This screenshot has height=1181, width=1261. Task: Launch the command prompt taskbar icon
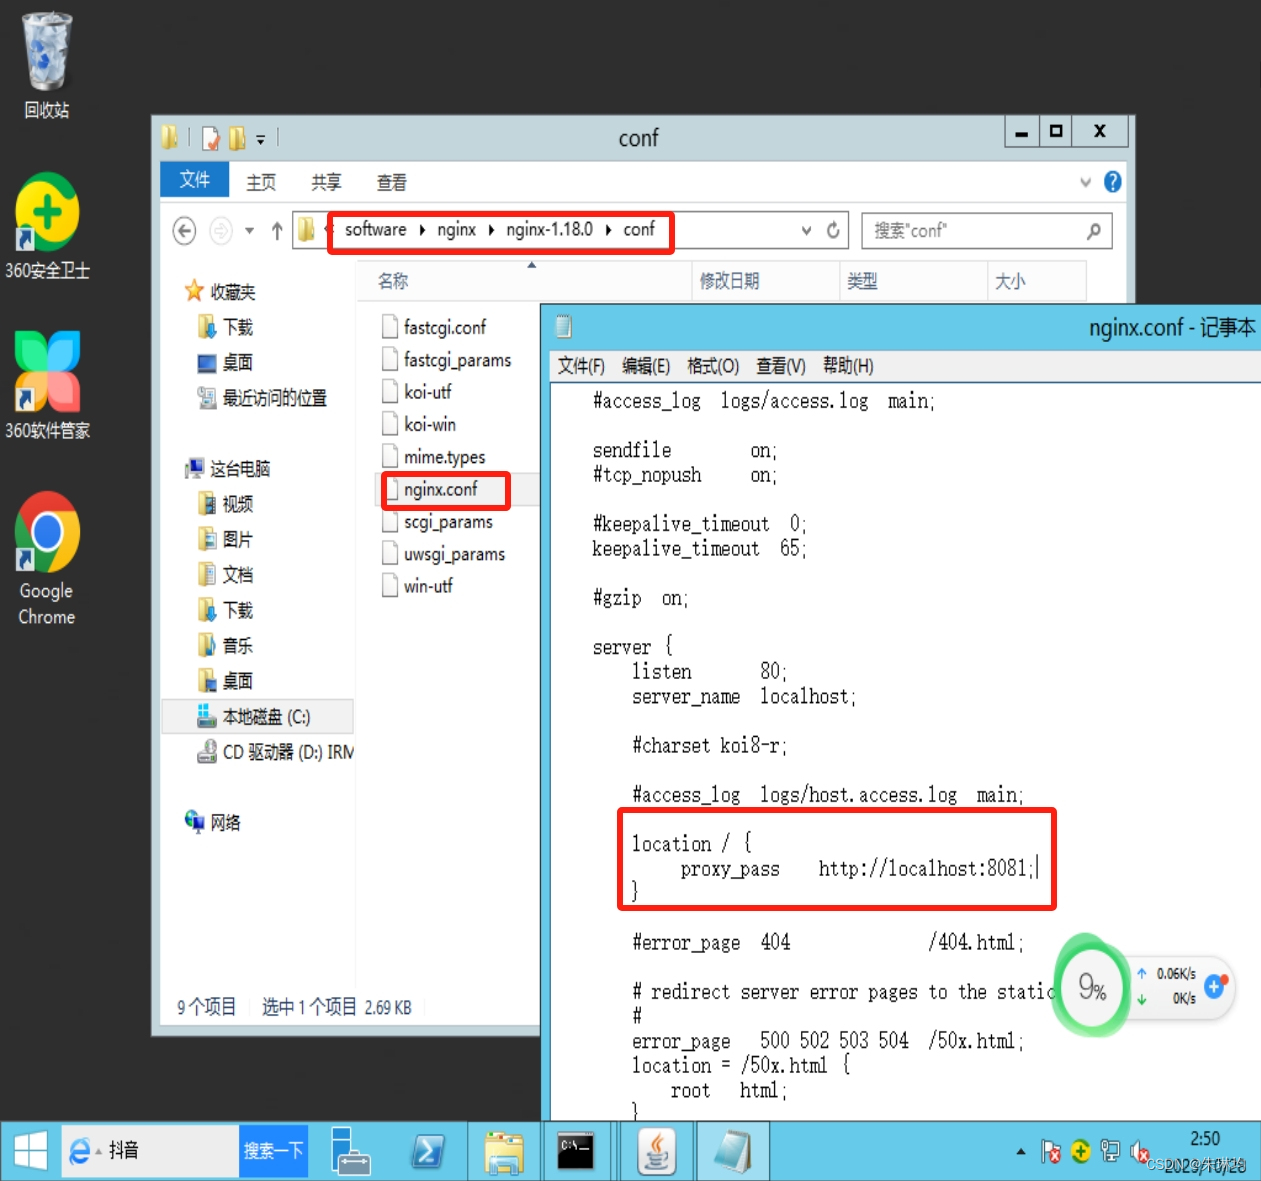tap(578, 1151)
